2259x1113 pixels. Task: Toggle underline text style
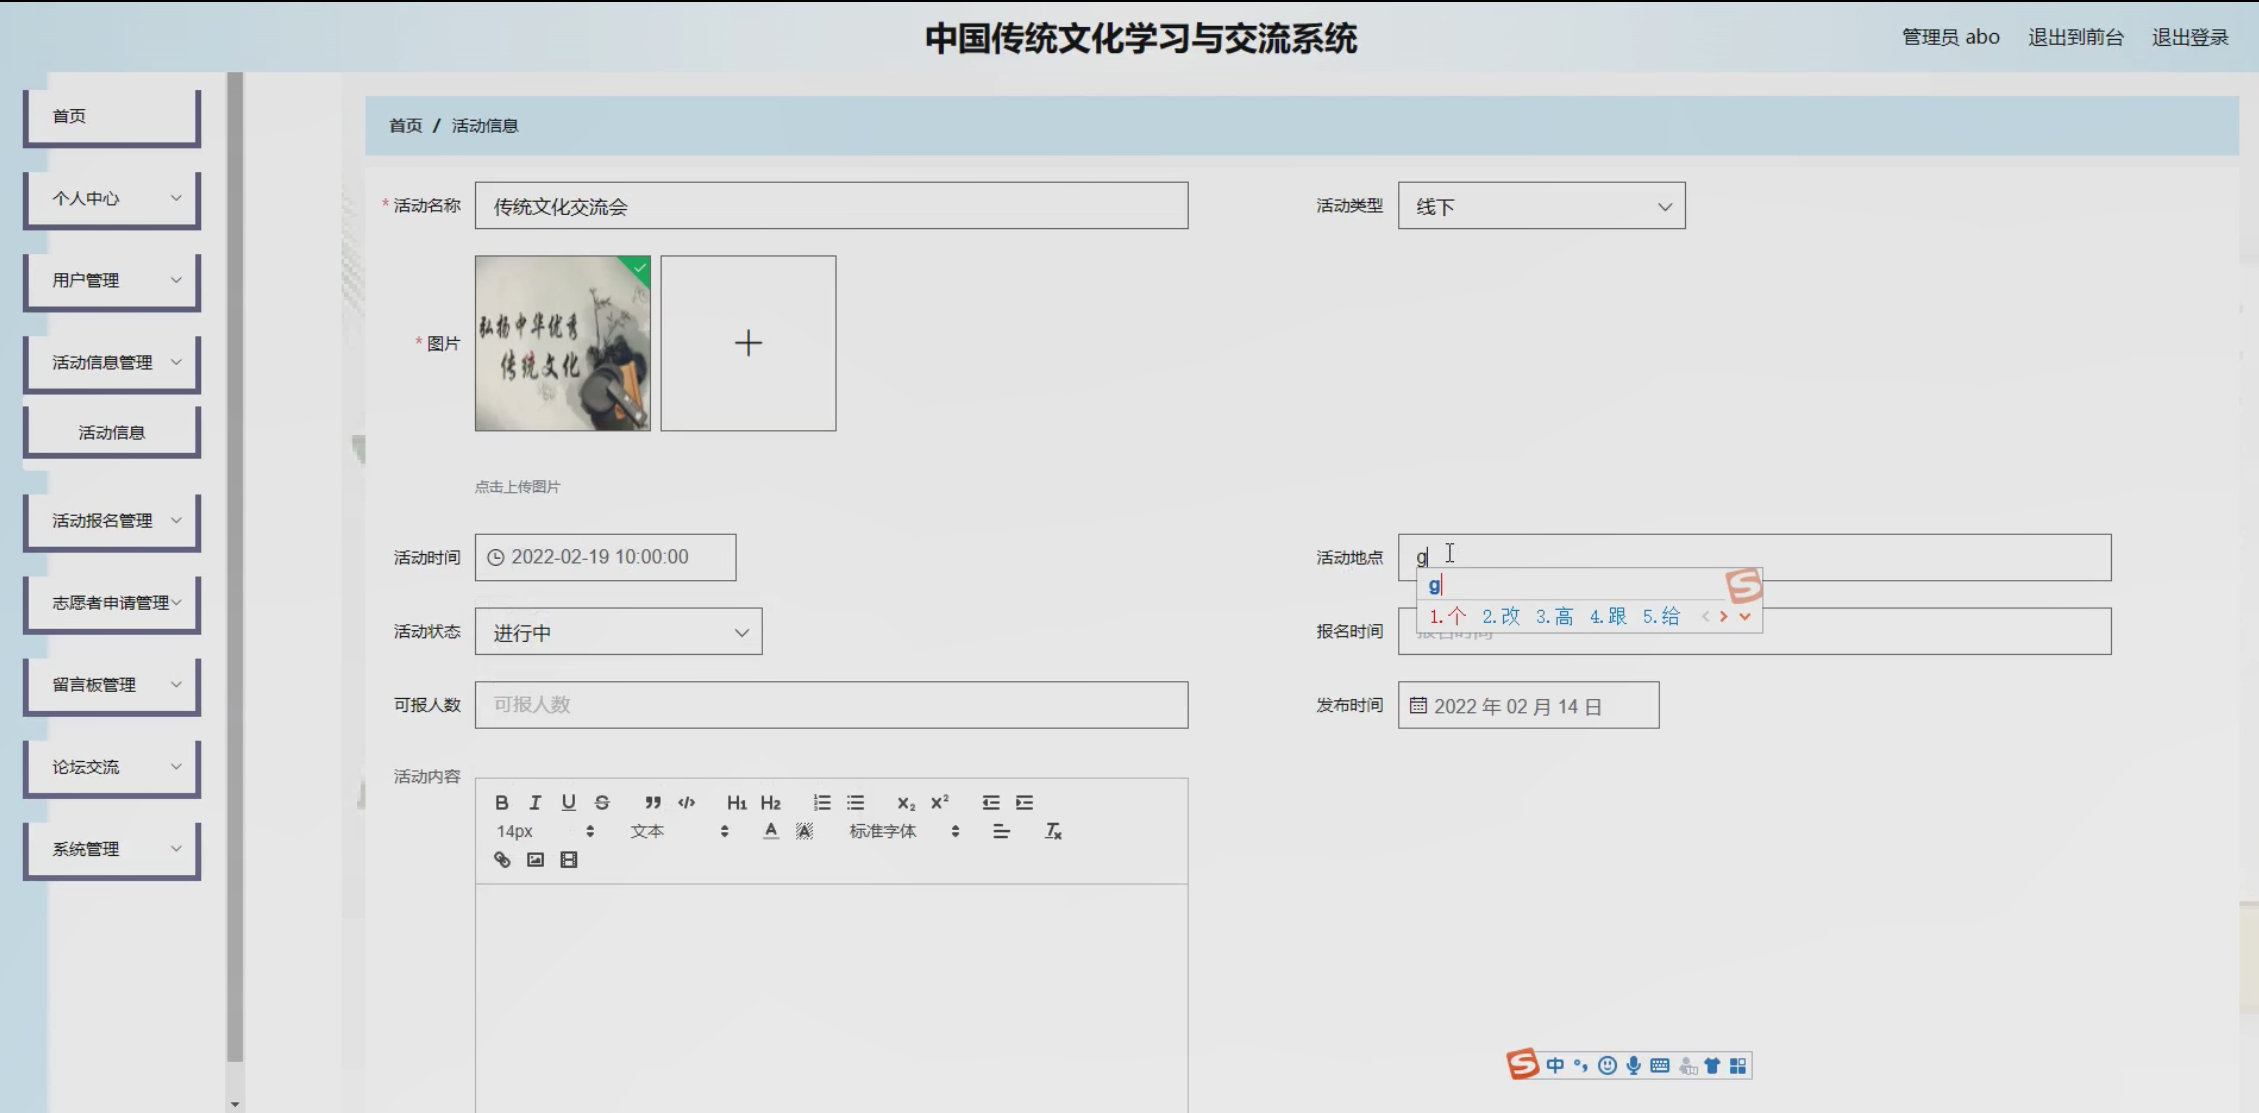point(568,802)
